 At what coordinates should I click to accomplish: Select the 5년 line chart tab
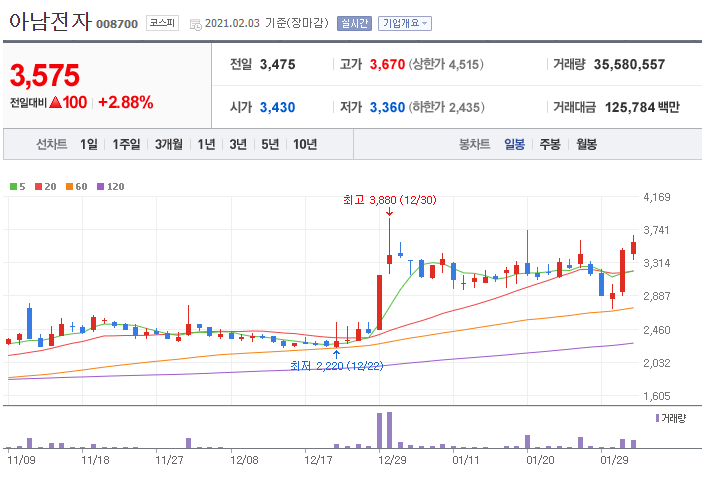[270, 144]
